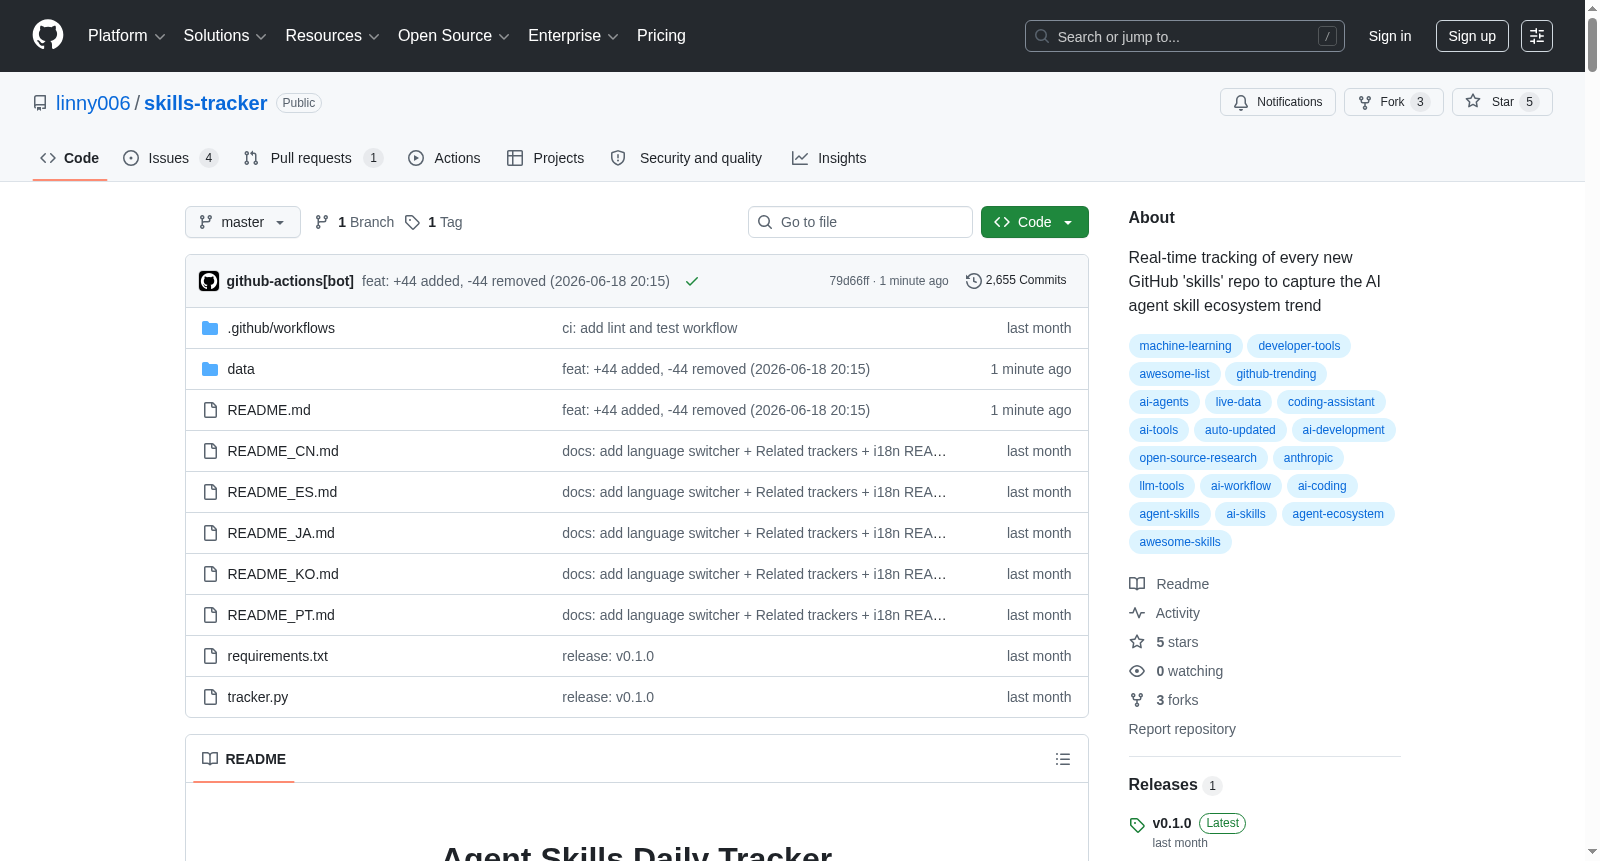Open the skills-tracker repository link
The image size is (1600, 861).
205,103
